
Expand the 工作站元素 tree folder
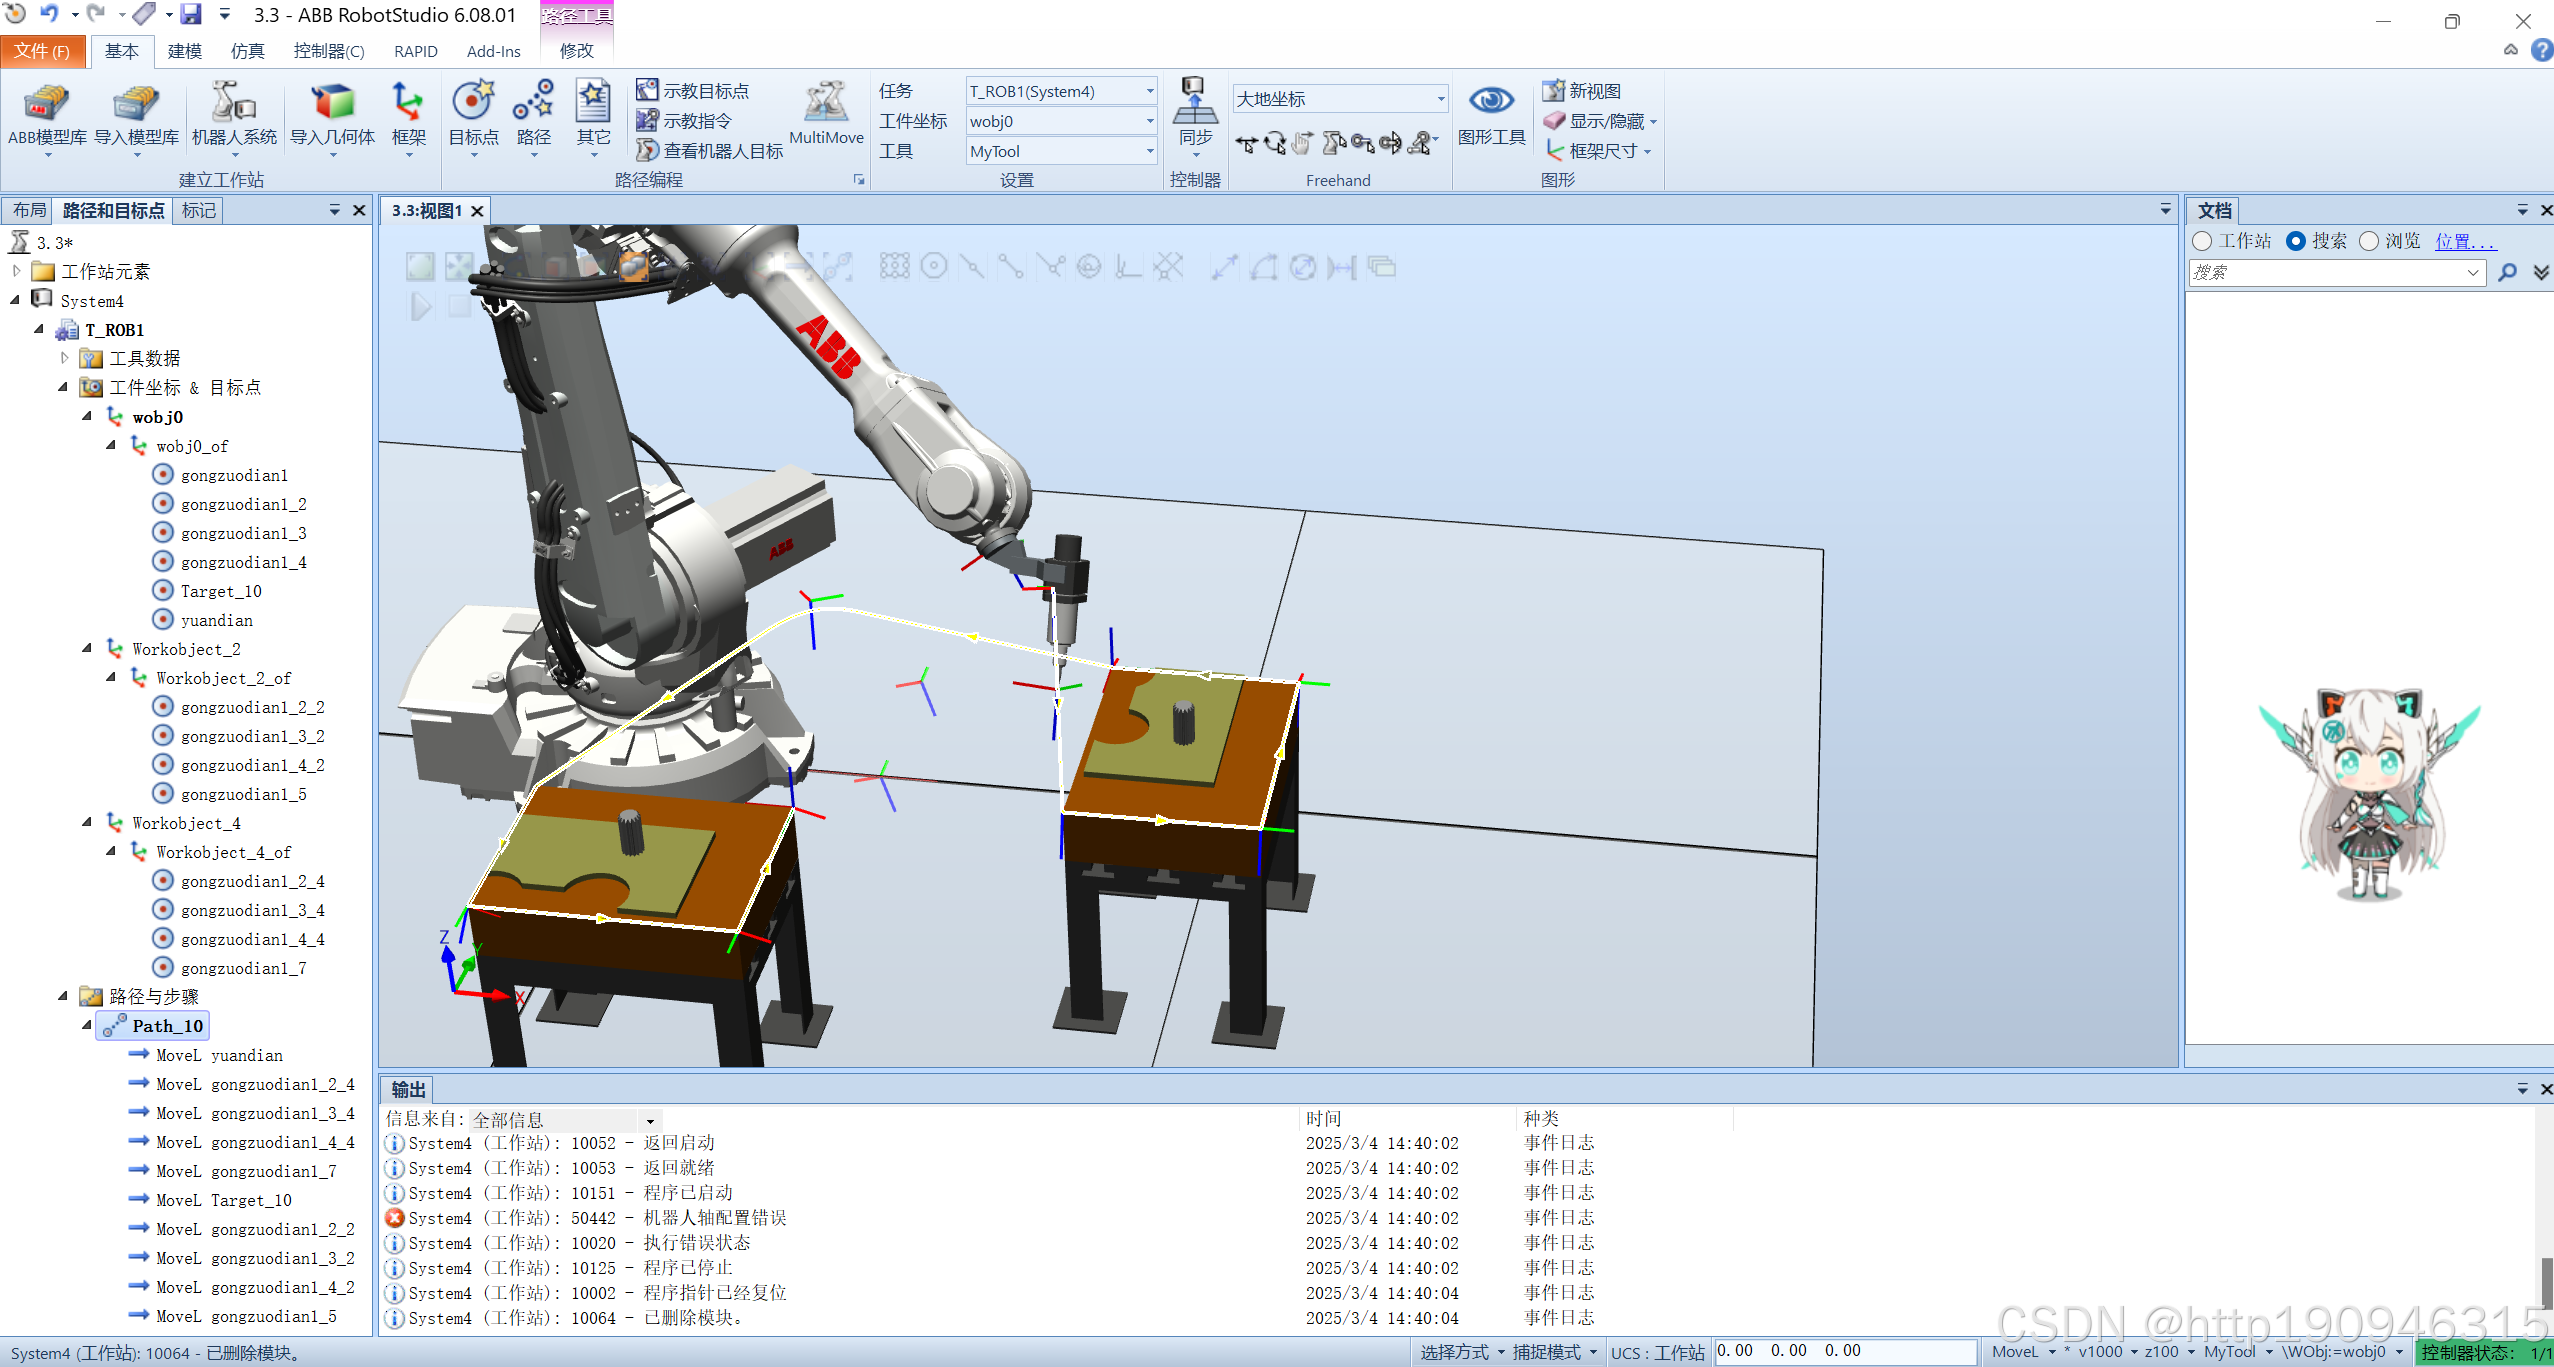click(17, 271)
